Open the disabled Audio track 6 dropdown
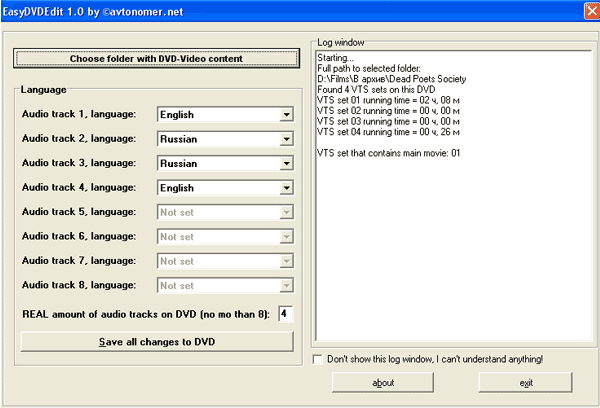The height and width of the screenshot is (408, 600). (x=286, y=237)
